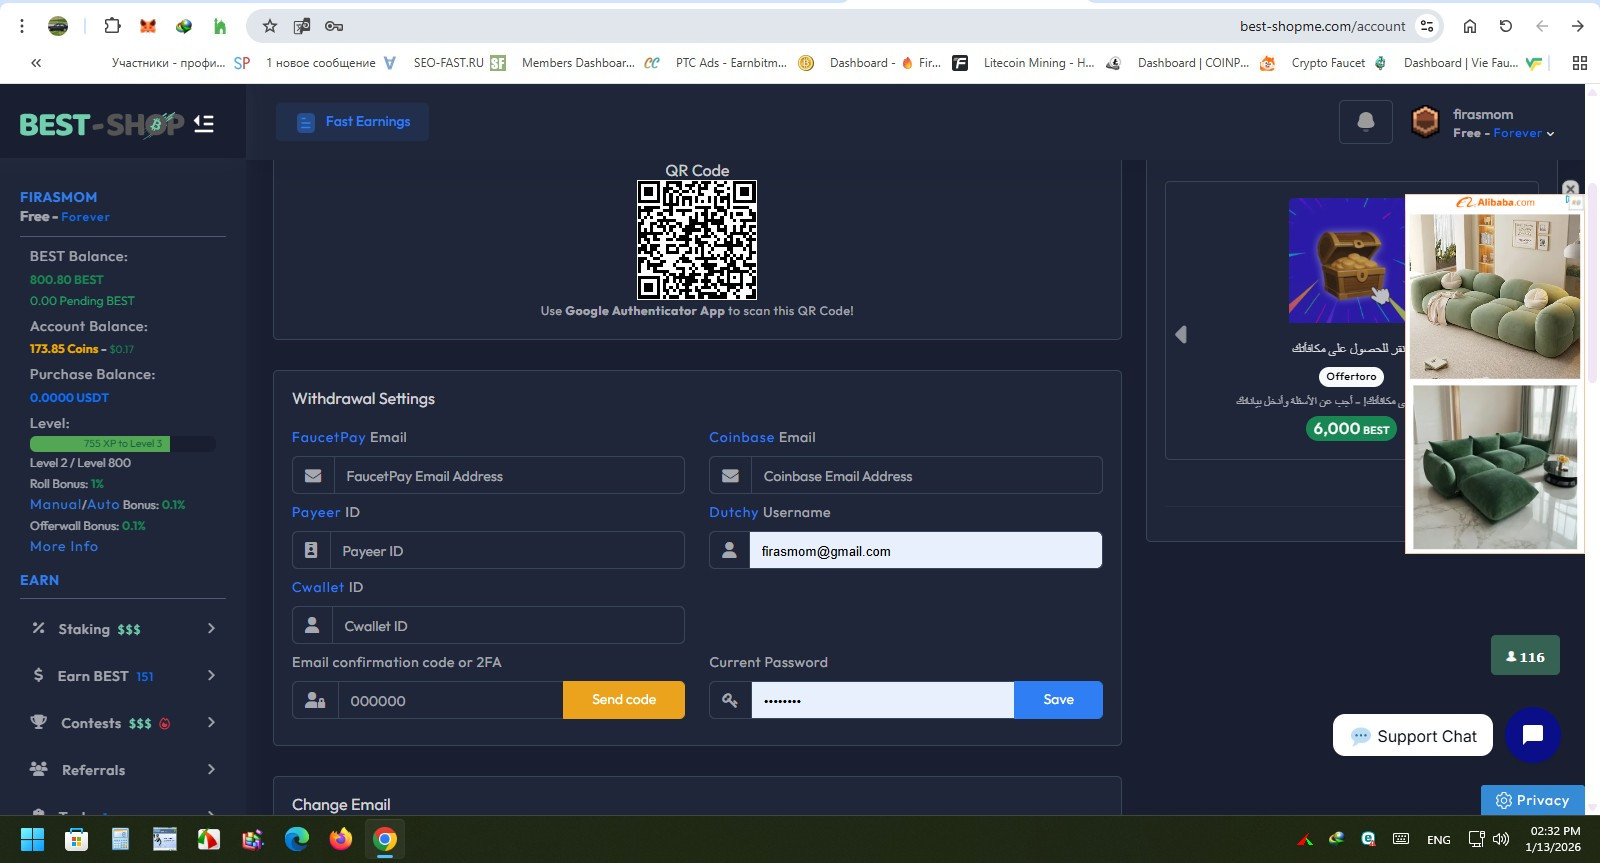Expand the Contests $$$ menu
Image resolution: width=1600 pixels, height=863 pixels.
(123, 722)
